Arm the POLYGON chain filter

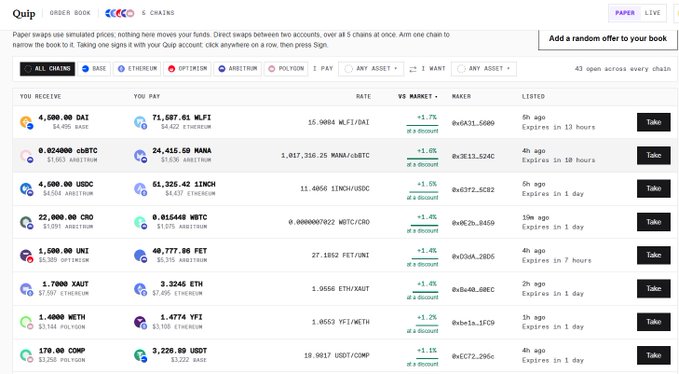pos(286,69)
